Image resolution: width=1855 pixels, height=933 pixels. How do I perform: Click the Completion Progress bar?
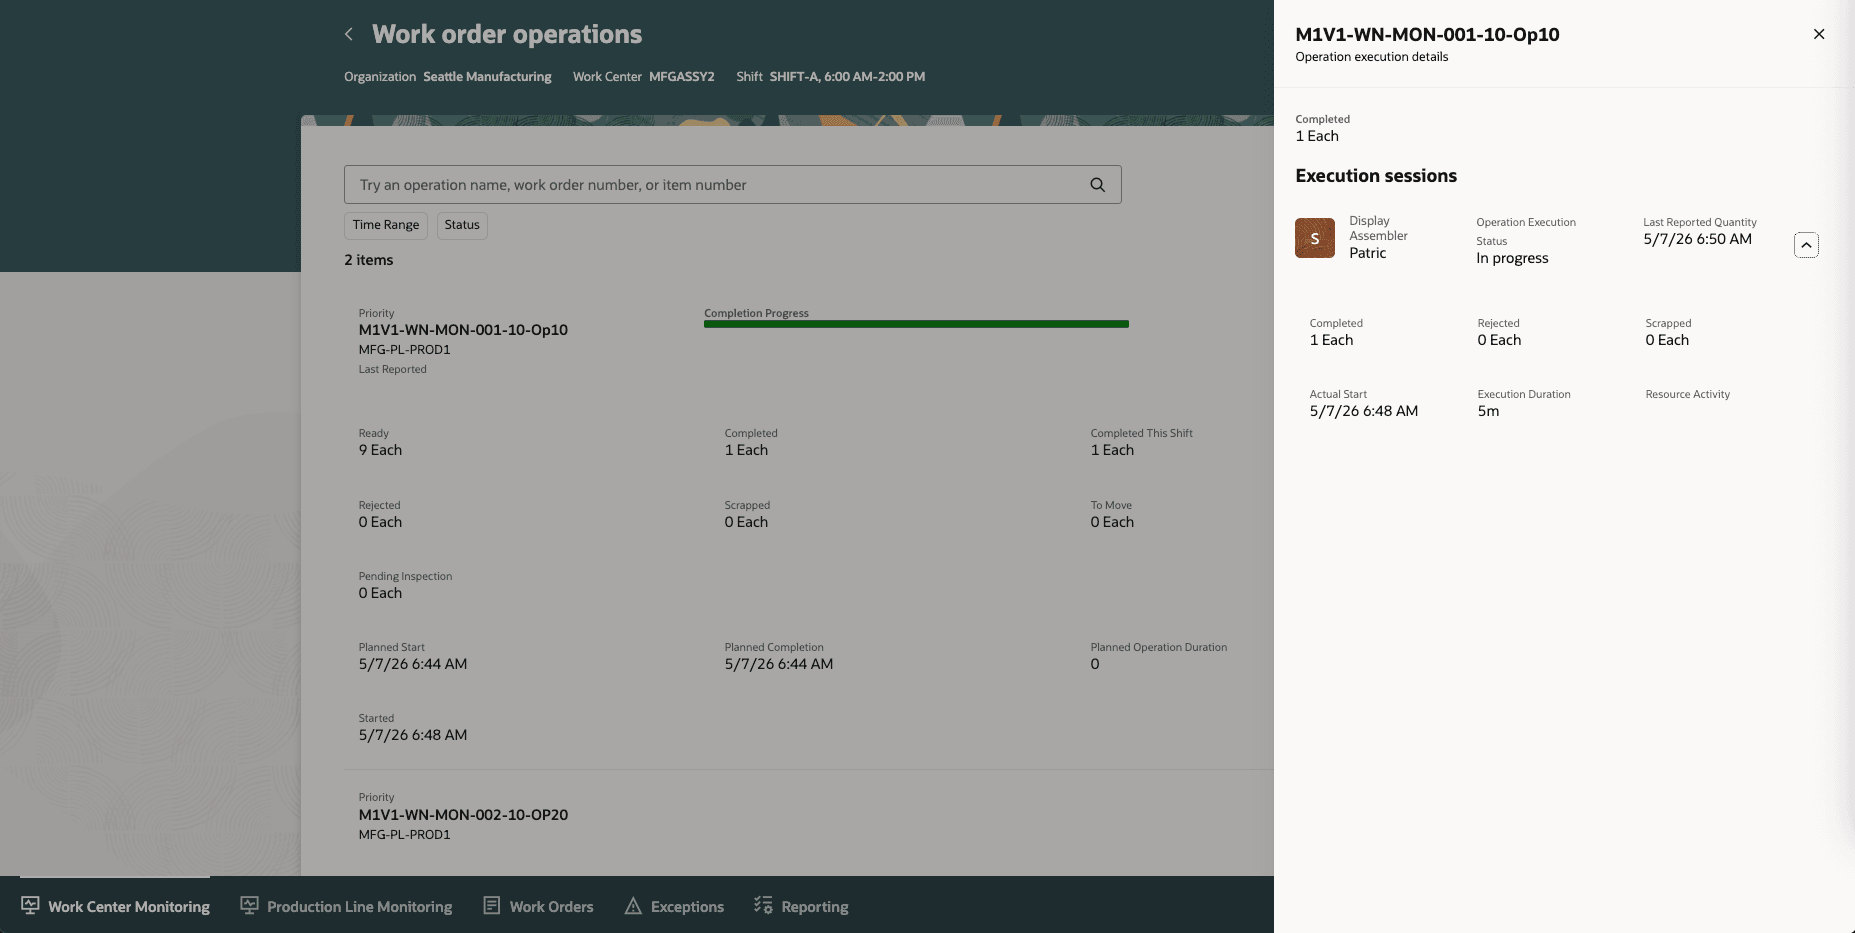(916, 324)
